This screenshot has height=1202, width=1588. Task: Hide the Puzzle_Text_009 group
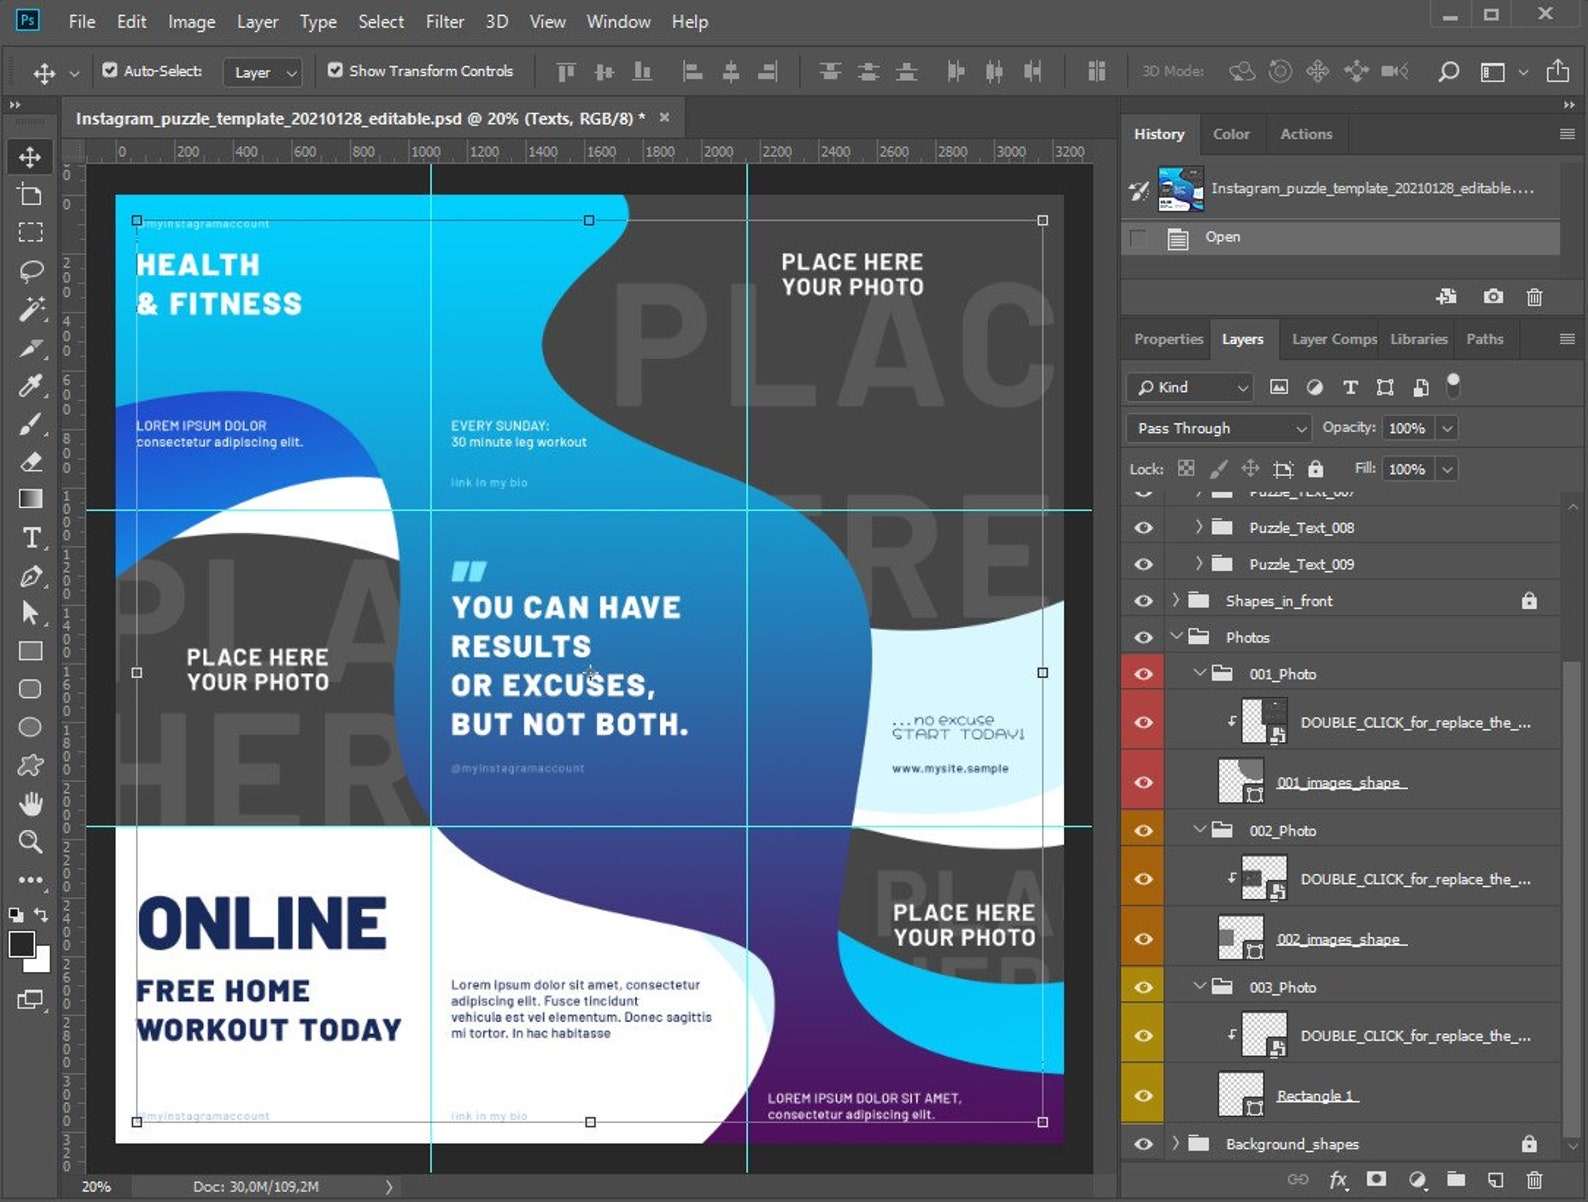[1143, 564]
